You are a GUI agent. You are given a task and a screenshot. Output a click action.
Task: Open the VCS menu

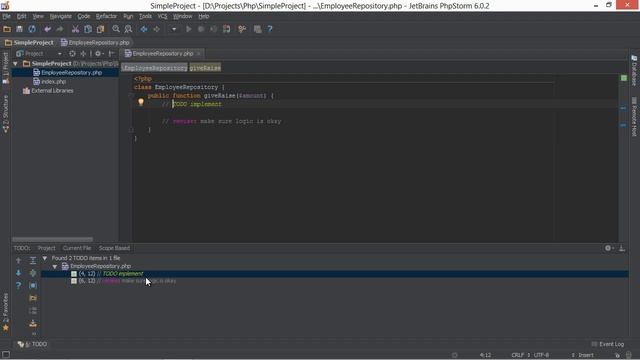(x=162, y=16)
